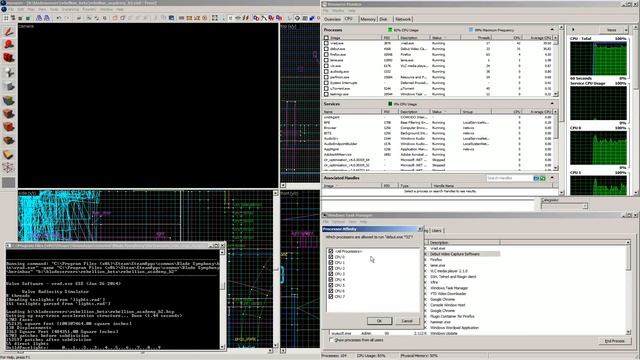Switch to the Memory tab in Resource Monitor
Screen dimensions: 640x360
point(368,19)
